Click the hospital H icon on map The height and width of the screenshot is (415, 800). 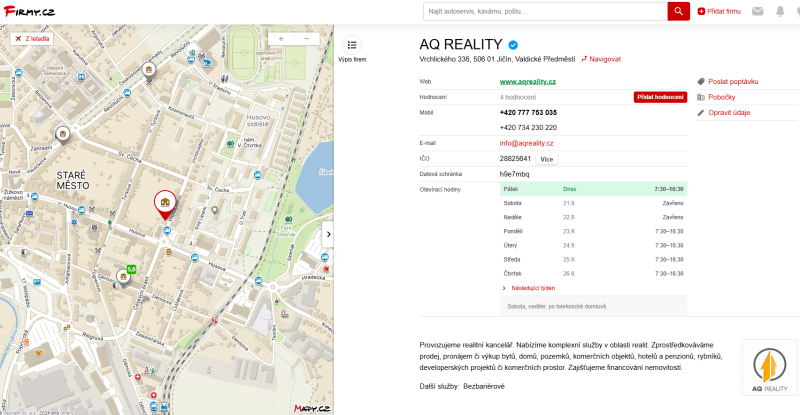point(81,77)
